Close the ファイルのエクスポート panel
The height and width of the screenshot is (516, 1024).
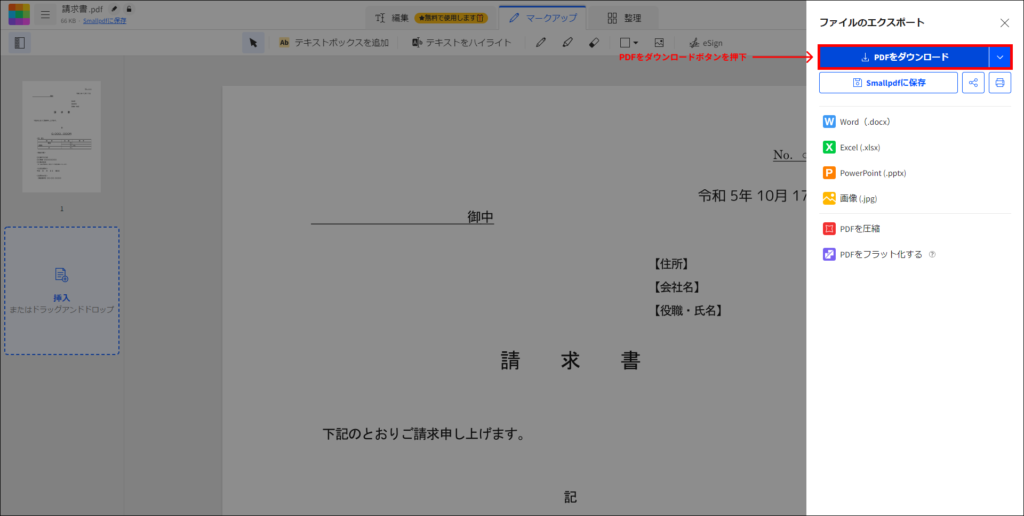(1004, 23)
